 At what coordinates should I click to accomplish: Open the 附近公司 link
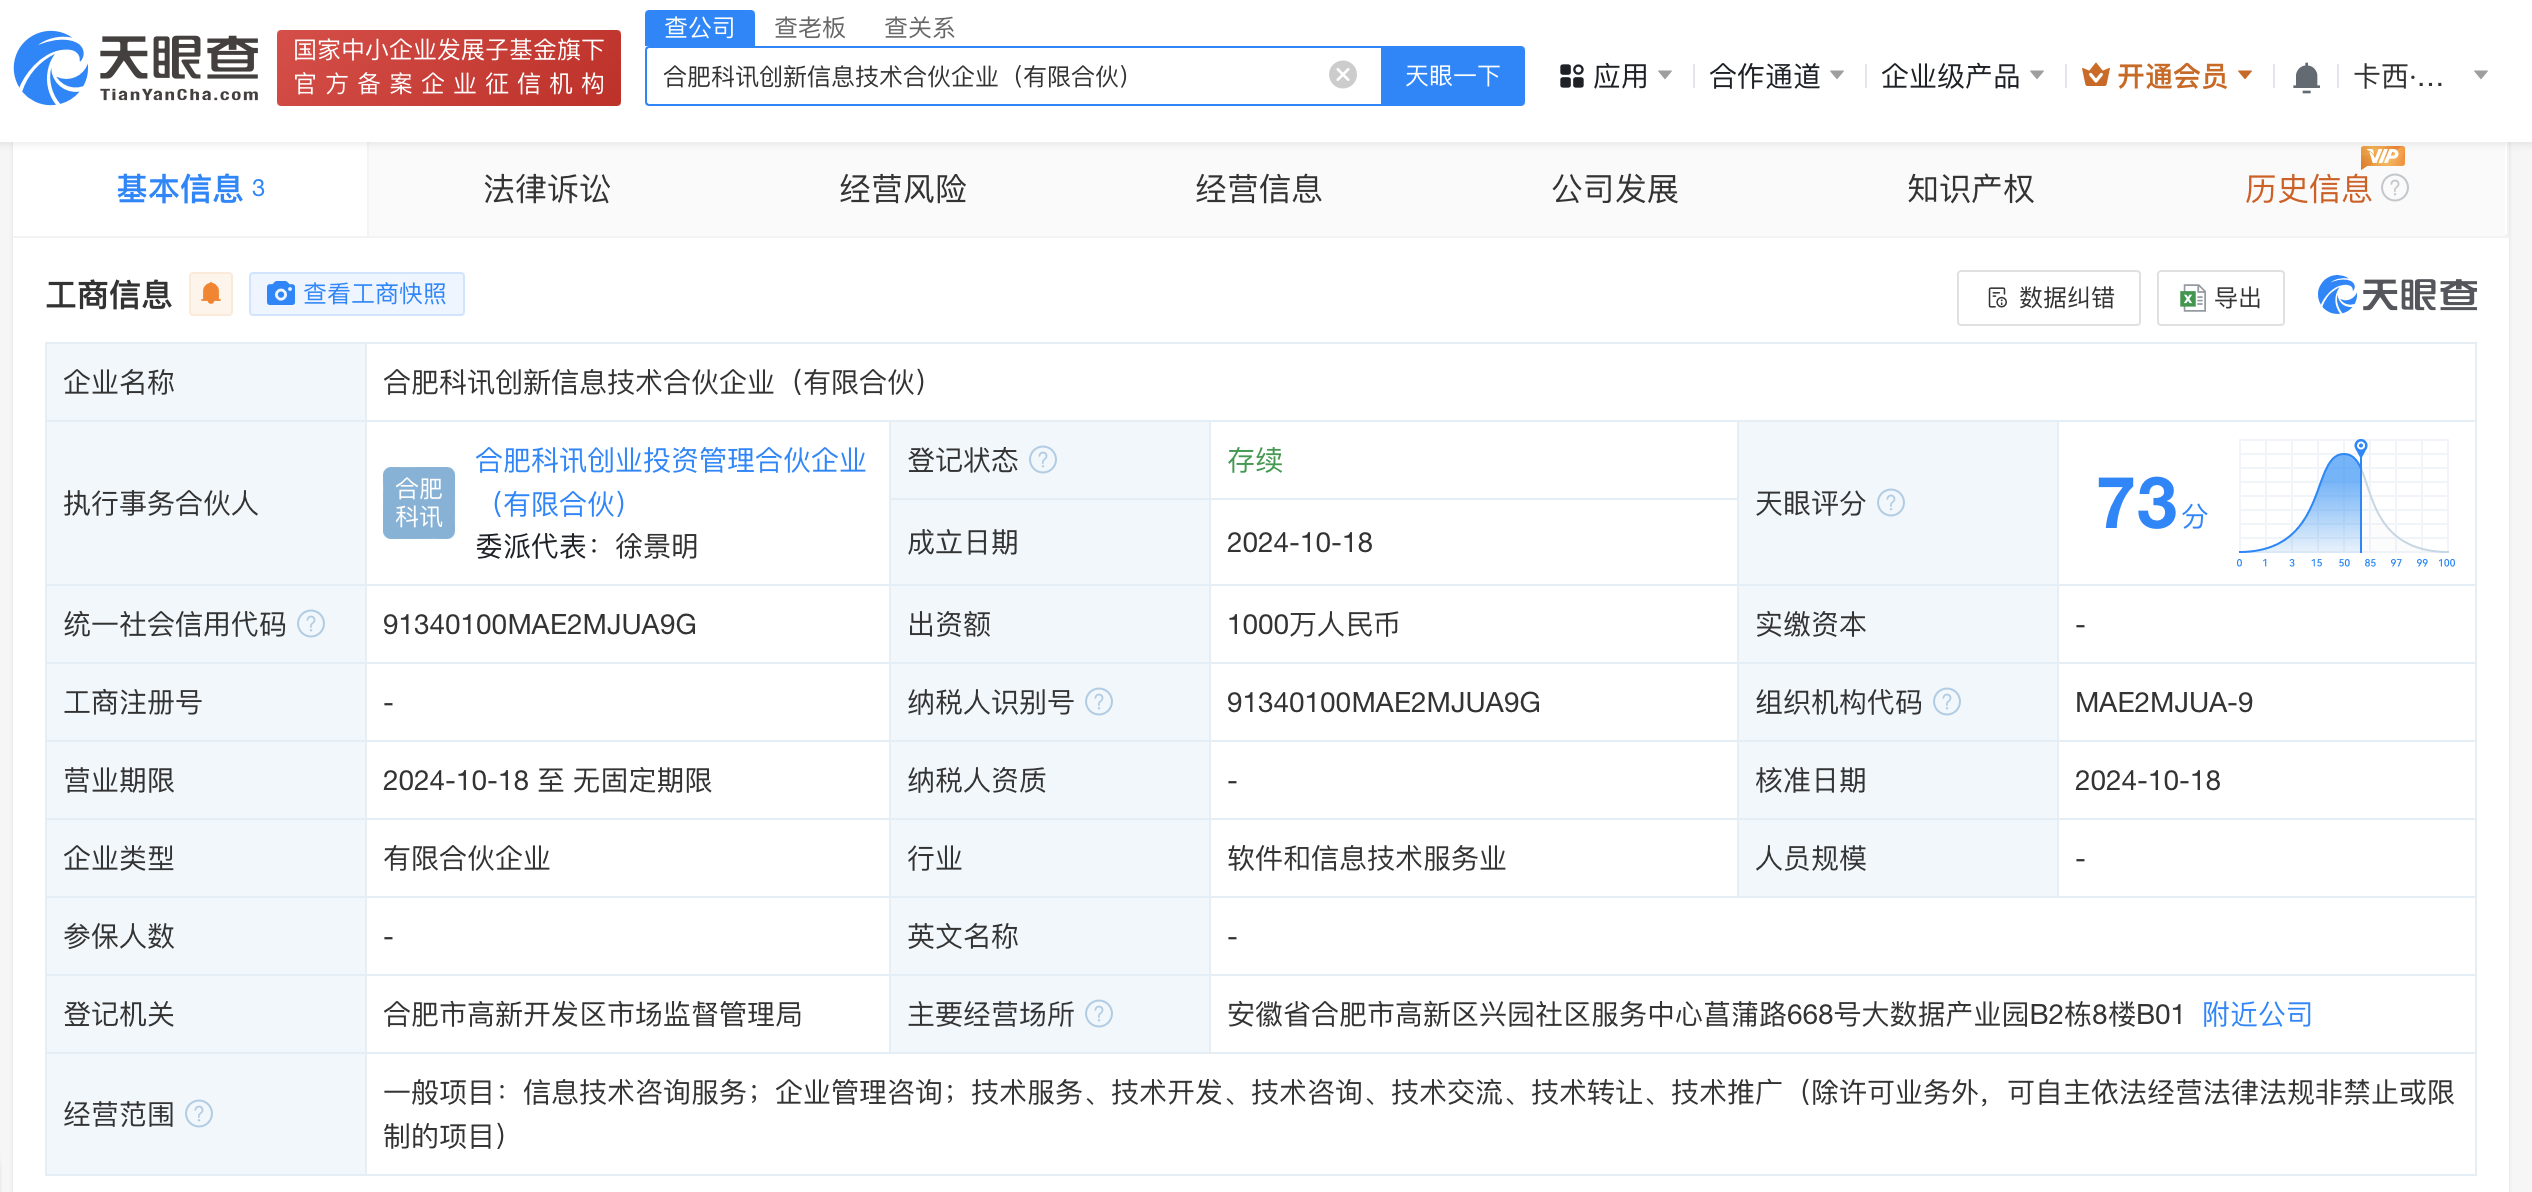[x=2255, y=1014]
